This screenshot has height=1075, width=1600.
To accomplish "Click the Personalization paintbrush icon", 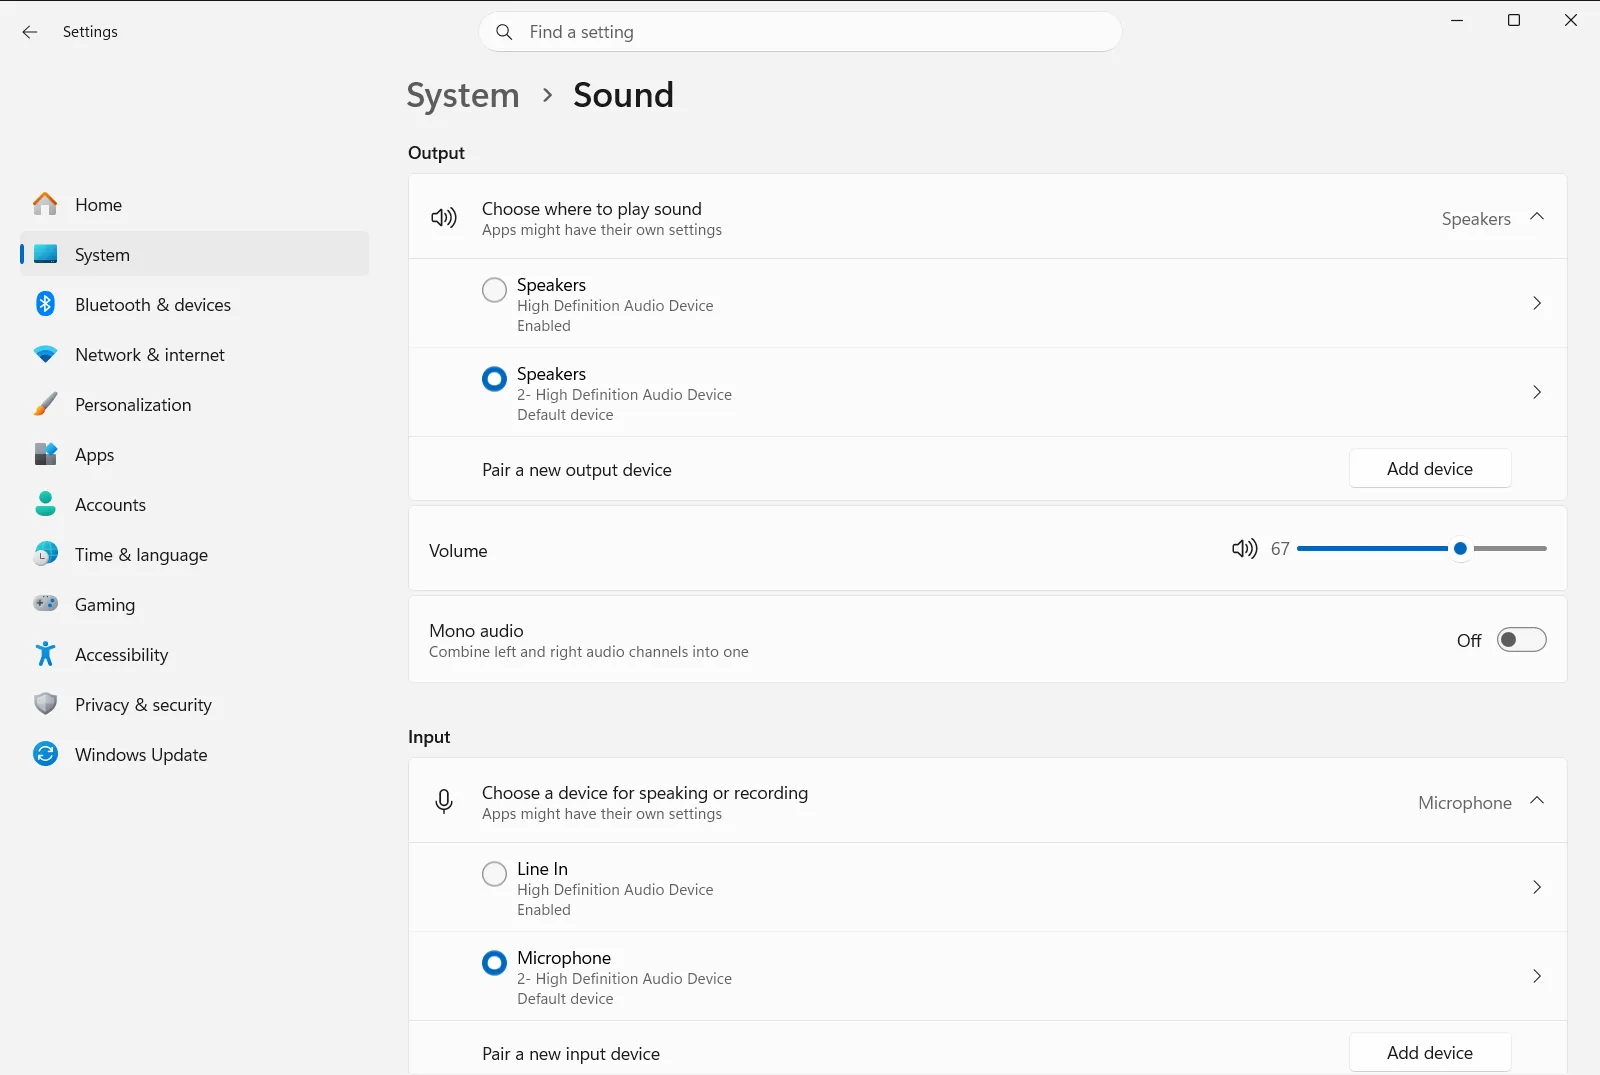I will [45, 404].
